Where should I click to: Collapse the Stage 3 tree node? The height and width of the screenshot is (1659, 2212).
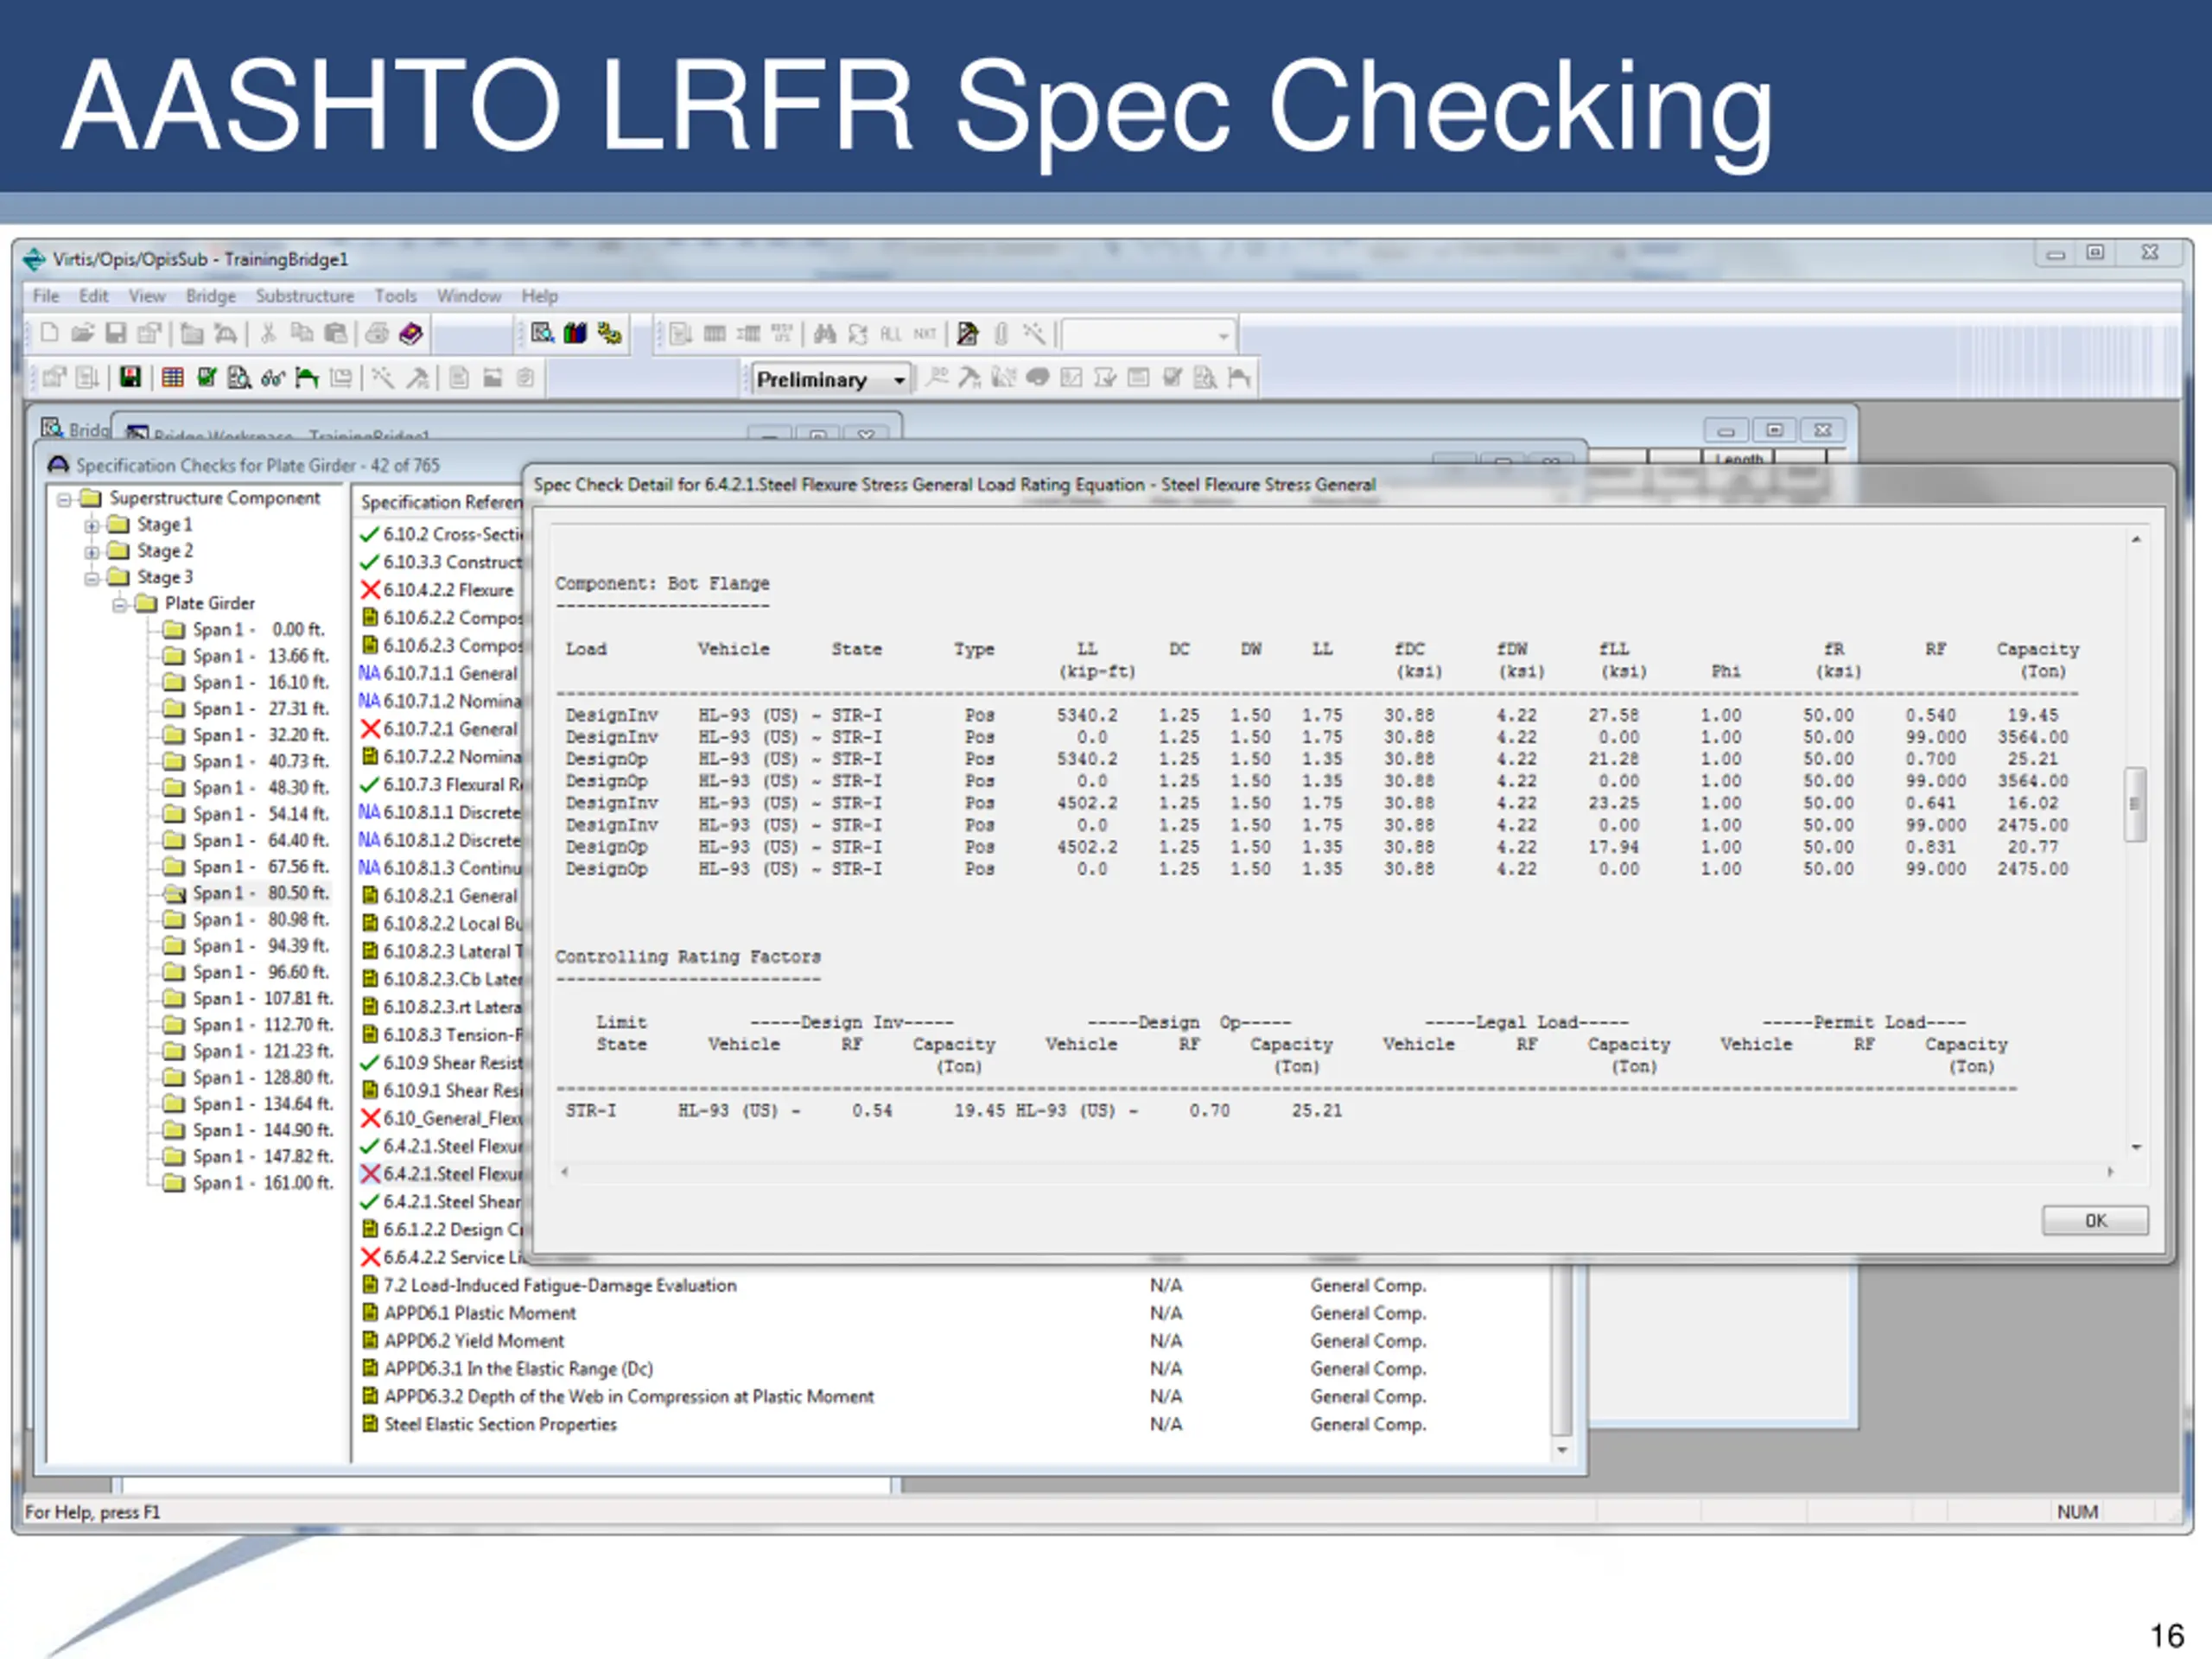92,578
